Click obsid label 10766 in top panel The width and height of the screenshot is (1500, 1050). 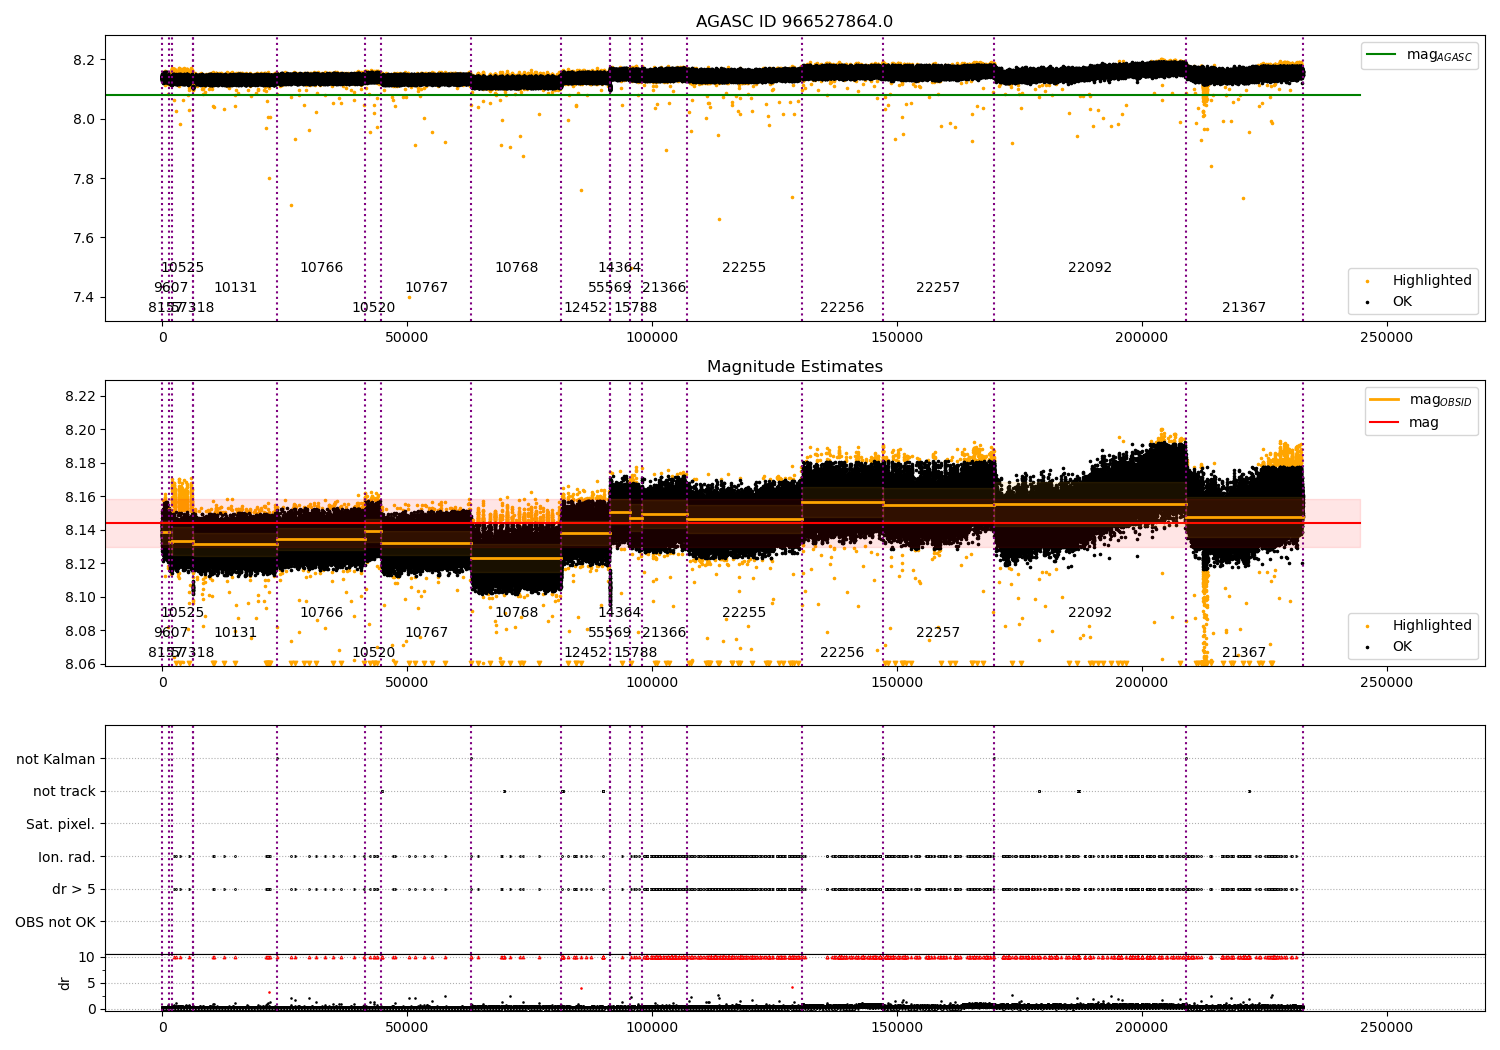[x=321, y=268]
